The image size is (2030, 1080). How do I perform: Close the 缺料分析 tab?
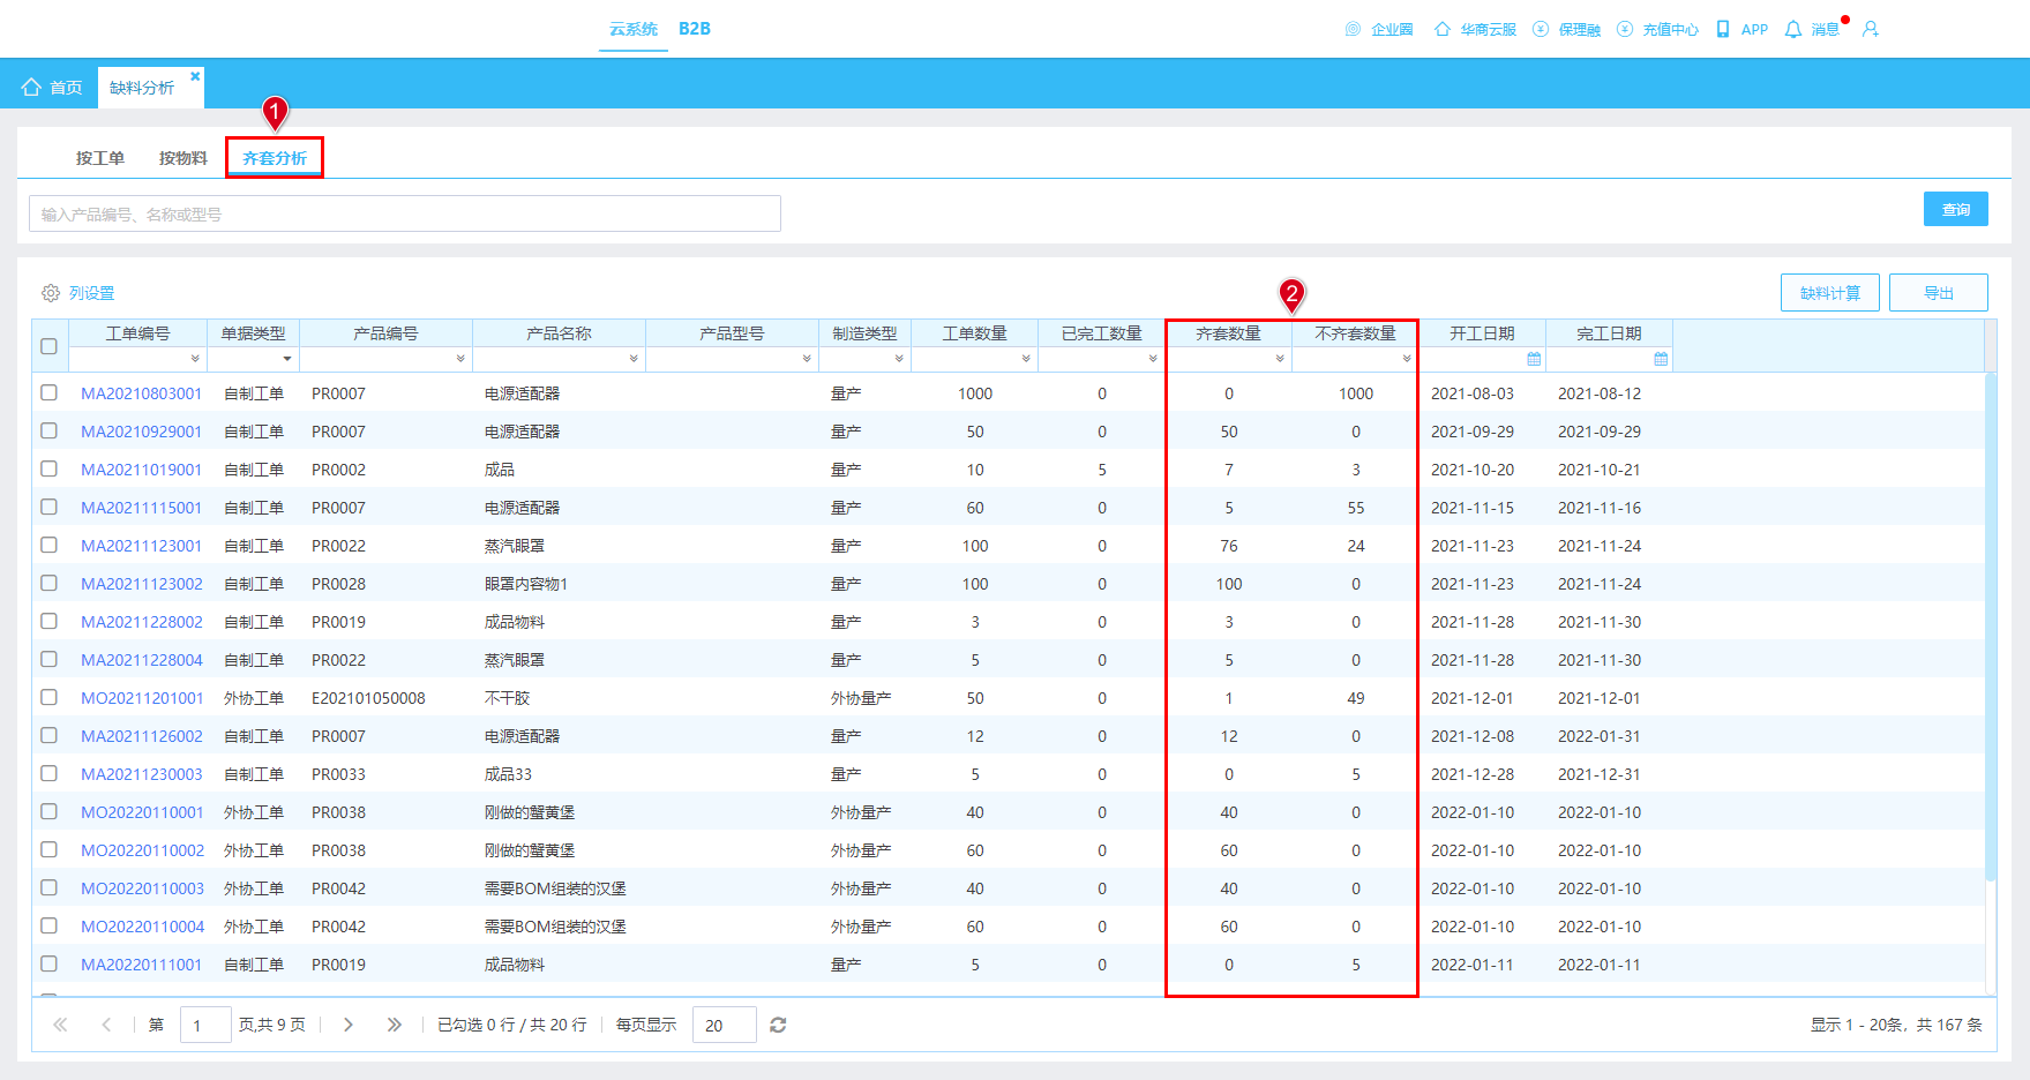pos(195,76)
